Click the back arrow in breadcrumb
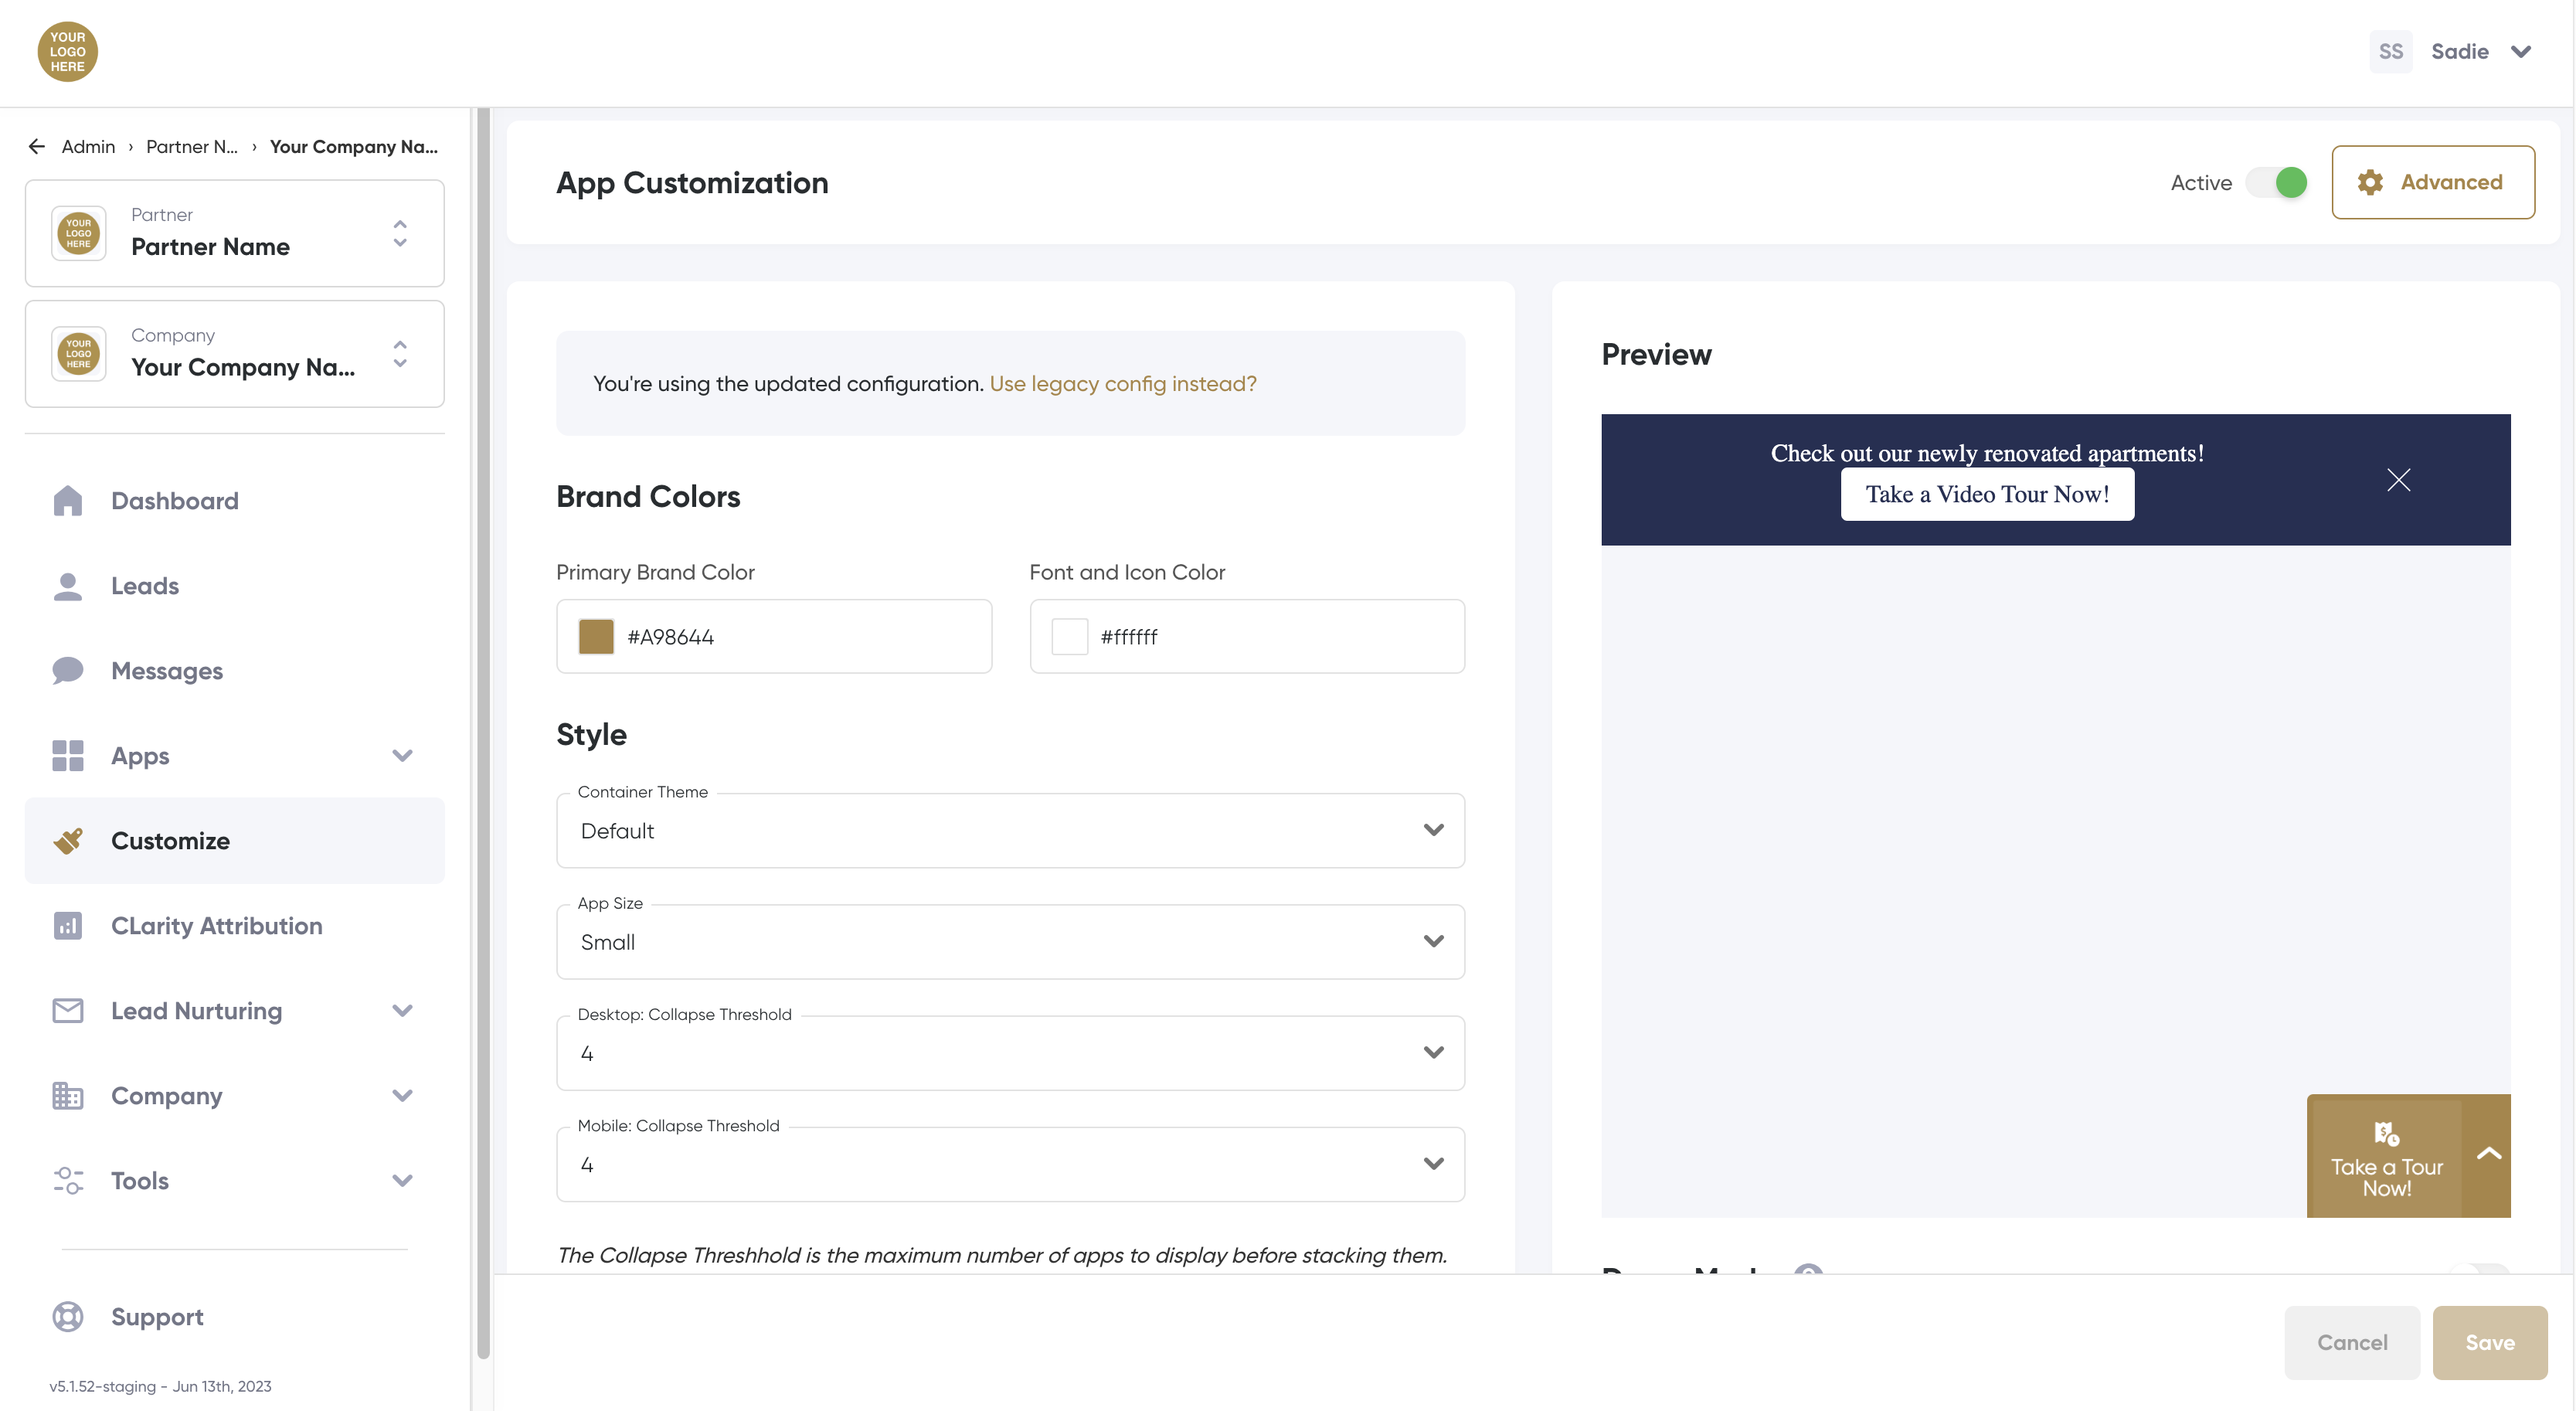This screenshot has height=1411, width=2576. point(37,147)
